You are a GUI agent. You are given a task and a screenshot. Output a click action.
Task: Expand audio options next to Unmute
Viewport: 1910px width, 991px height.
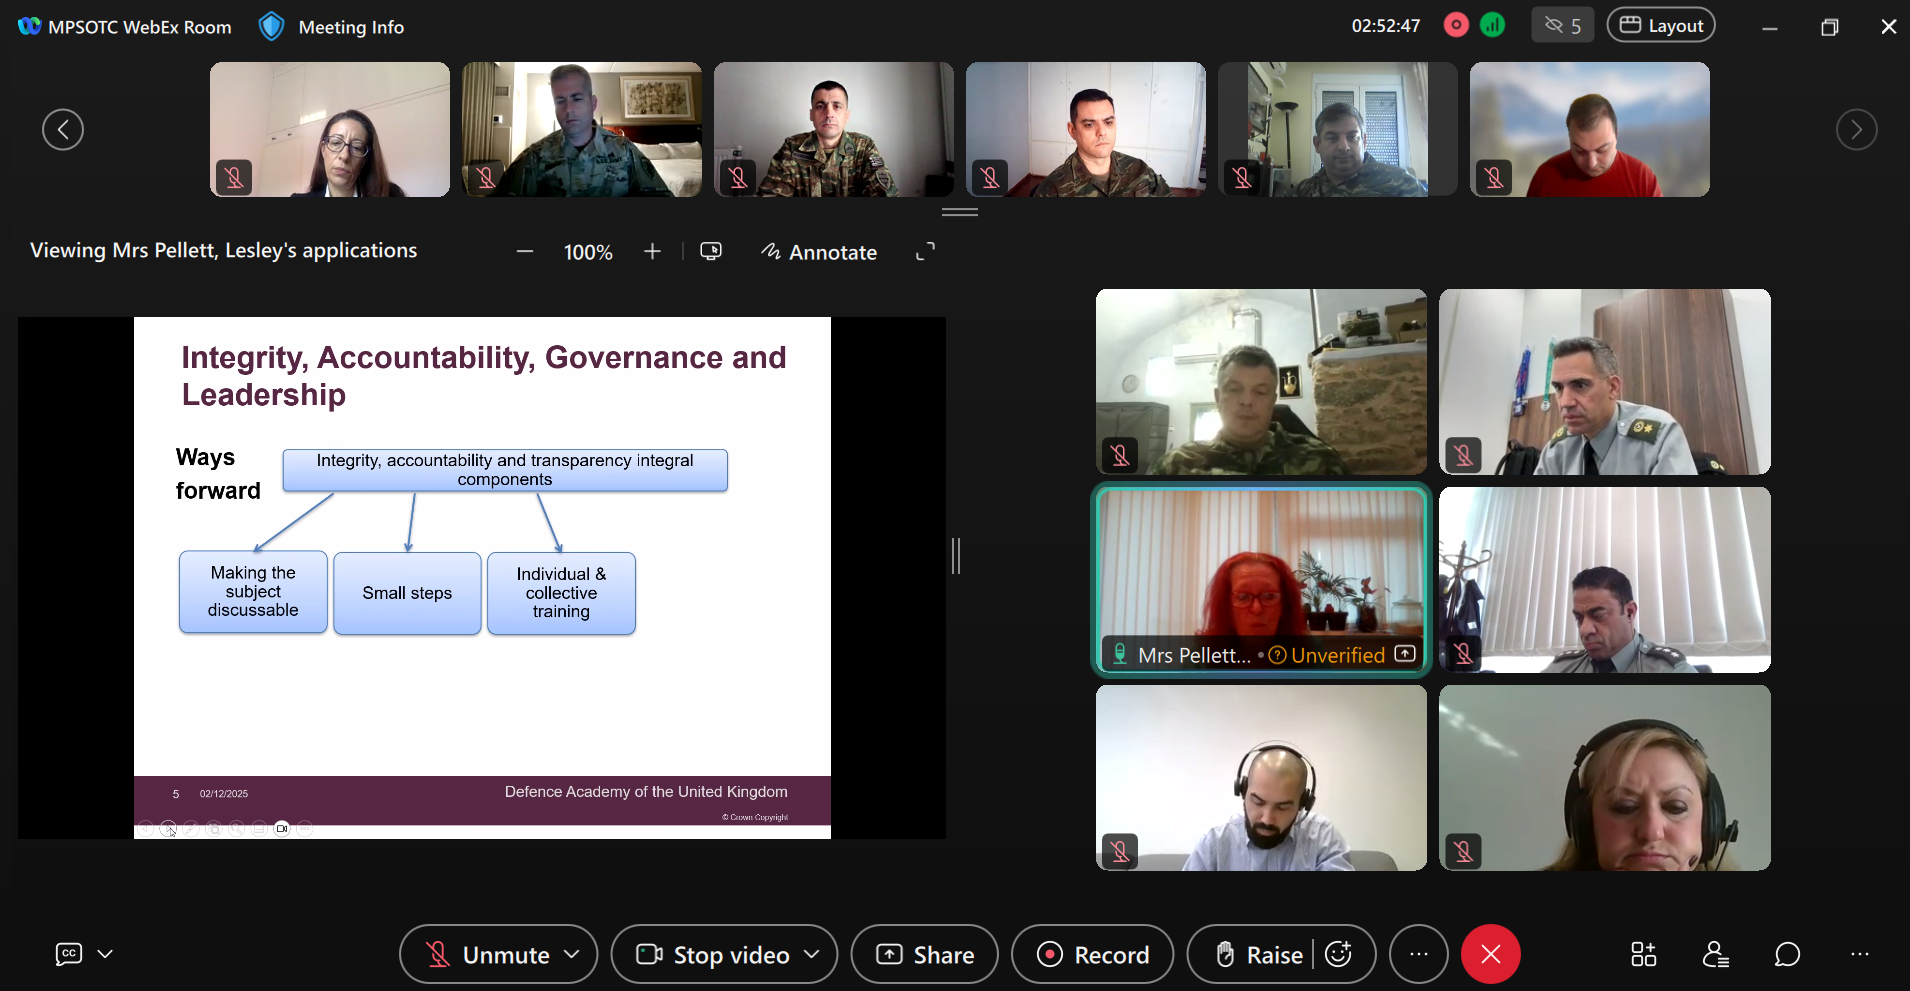point(572,955)
